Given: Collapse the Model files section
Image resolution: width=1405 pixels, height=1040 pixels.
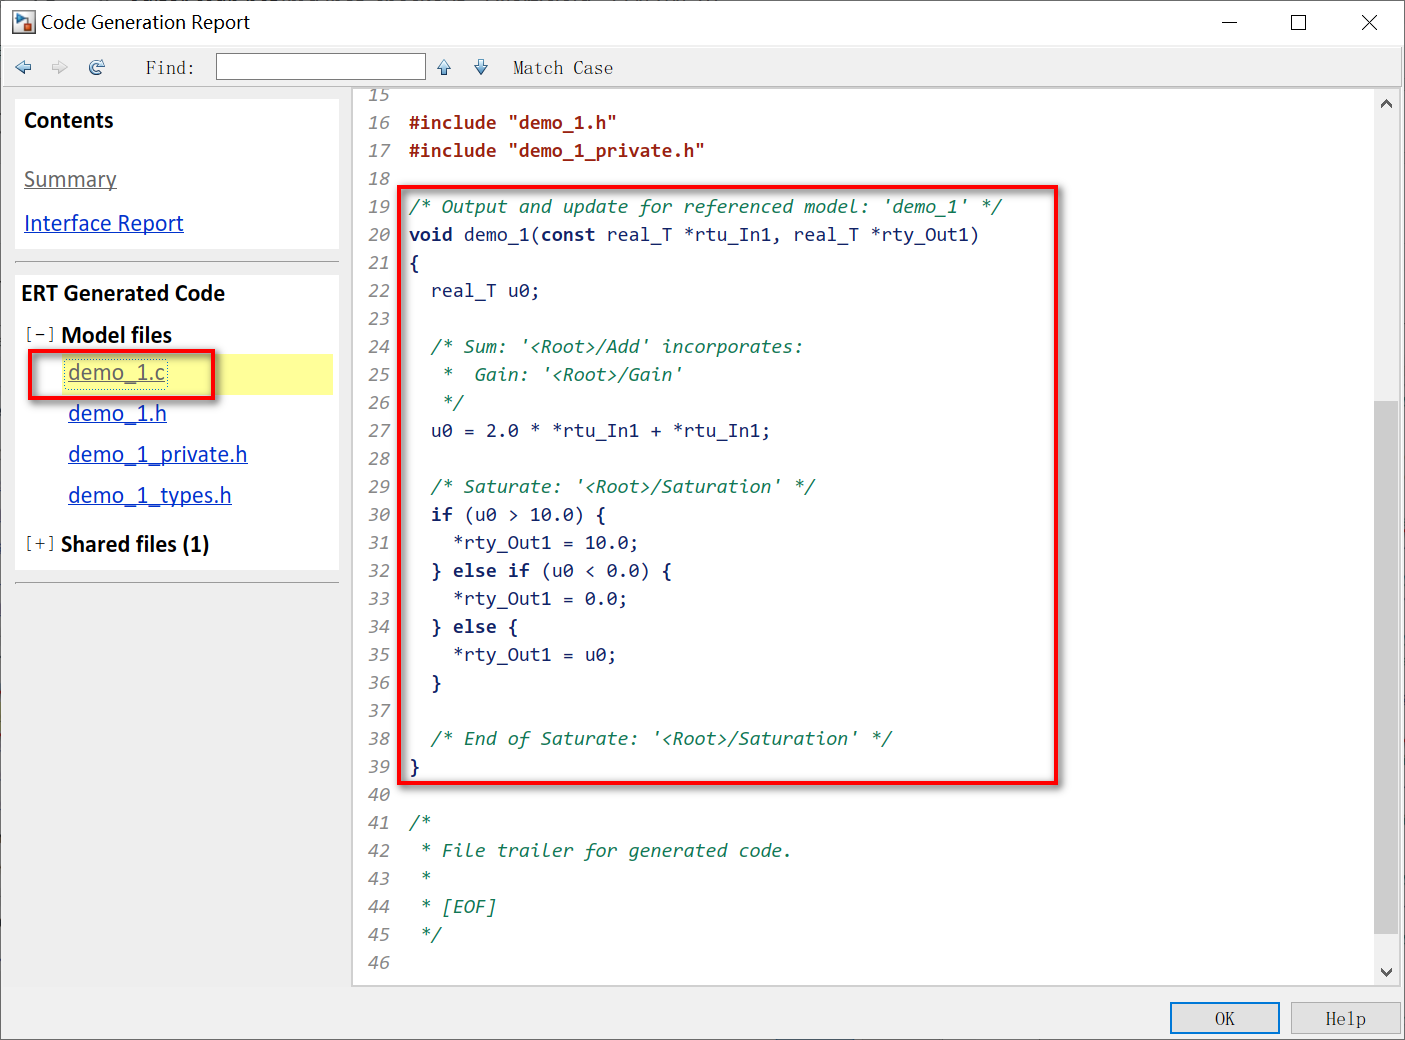Looking at the screenshot, I should [40, 335].
